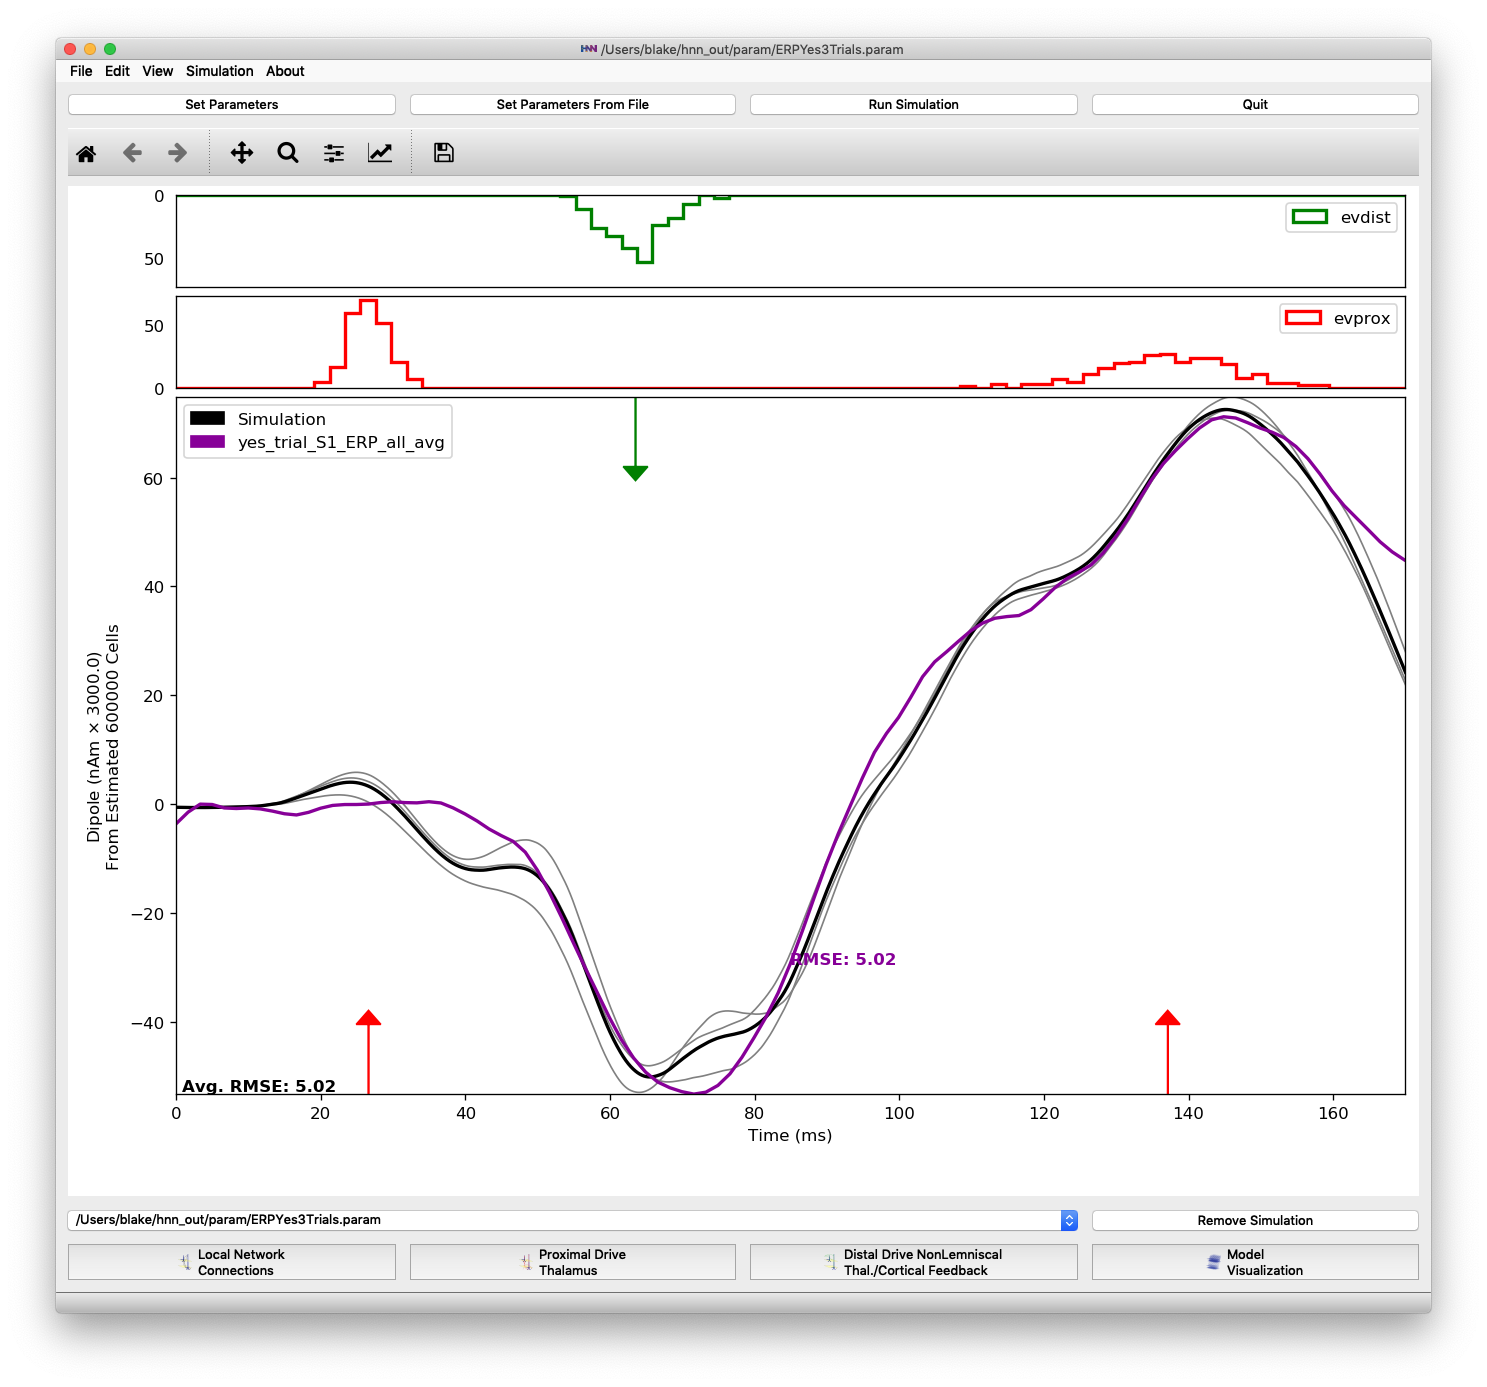Image resolution: width=1487 pixels, height=1387 pixels.
Task: Click the green distal input arrow marker
Action: (x=635, y=440)
